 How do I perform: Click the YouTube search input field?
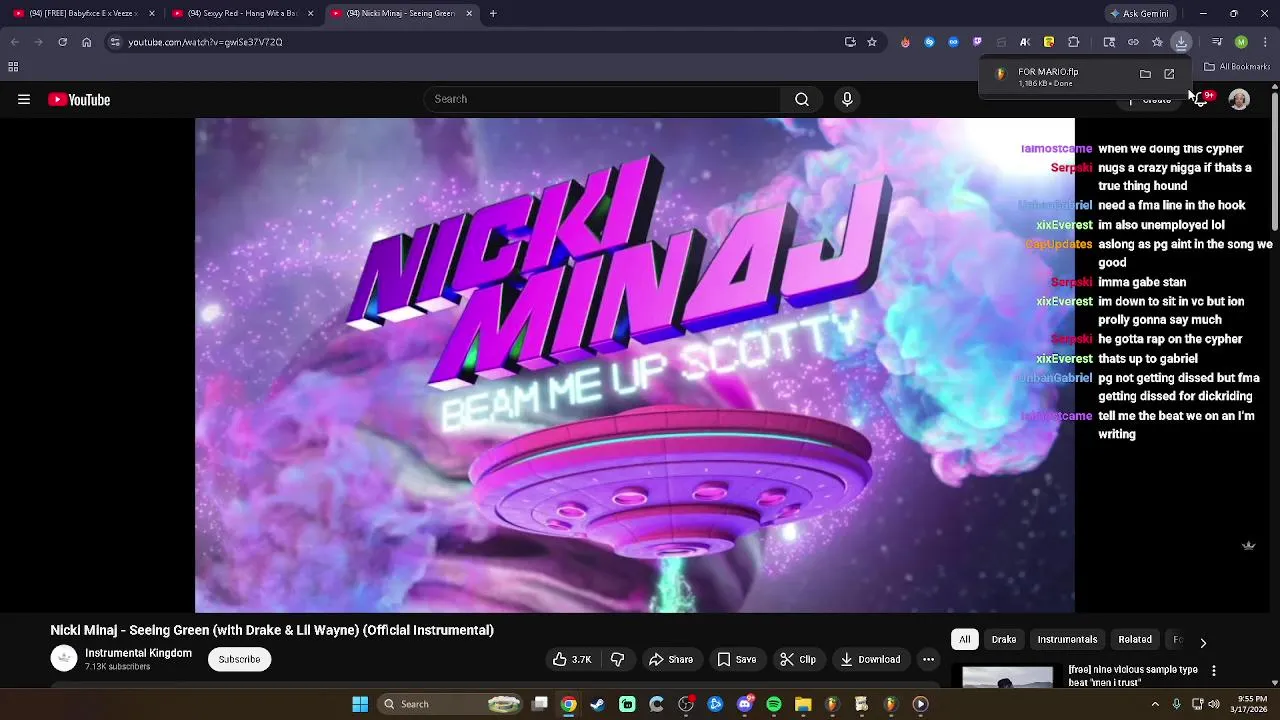tap(602, 99)
